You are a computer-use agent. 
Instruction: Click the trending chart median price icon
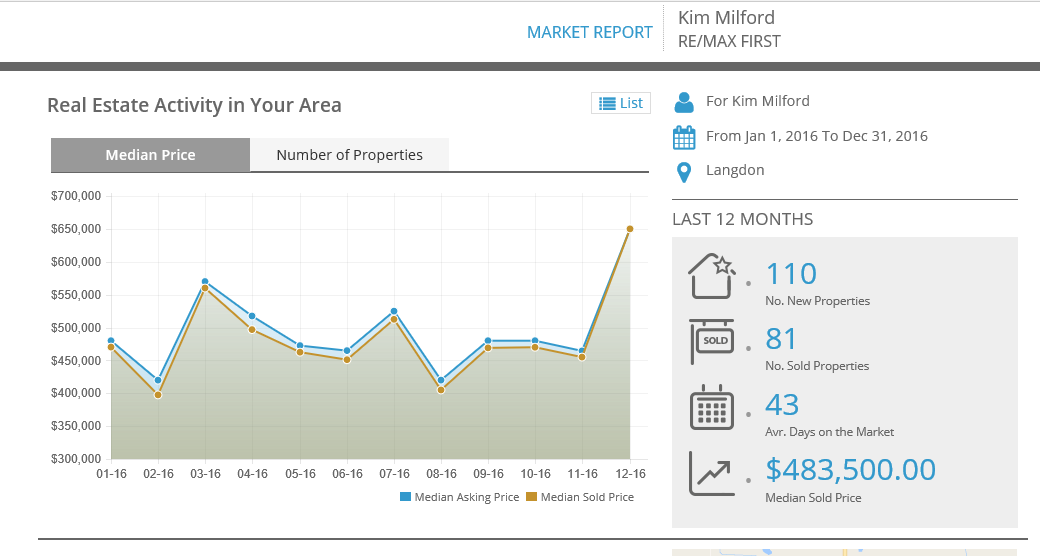pos(711,473)
